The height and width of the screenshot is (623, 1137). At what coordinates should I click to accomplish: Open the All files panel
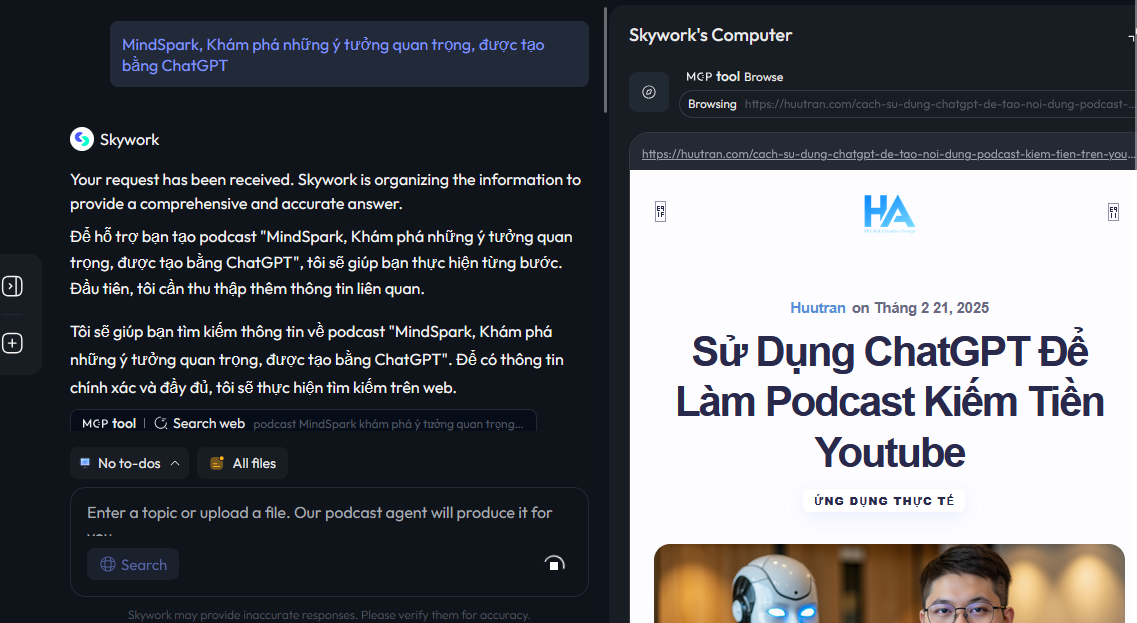tap(243, 463)
